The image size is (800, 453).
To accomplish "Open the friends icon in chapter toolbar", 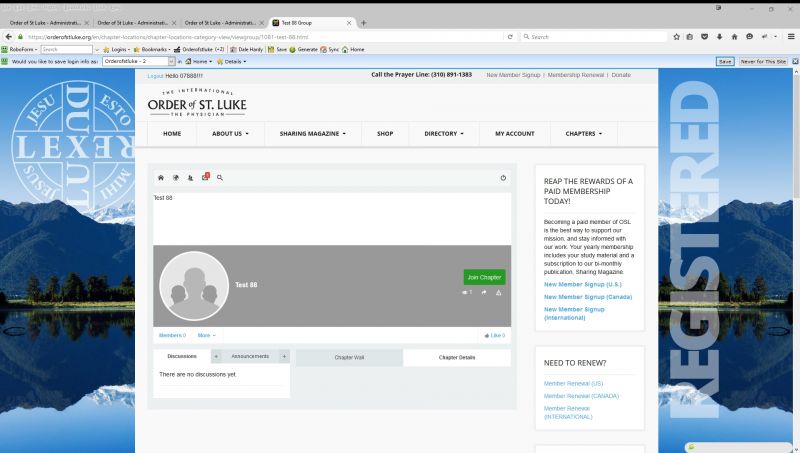I will [x=190, y=178].
